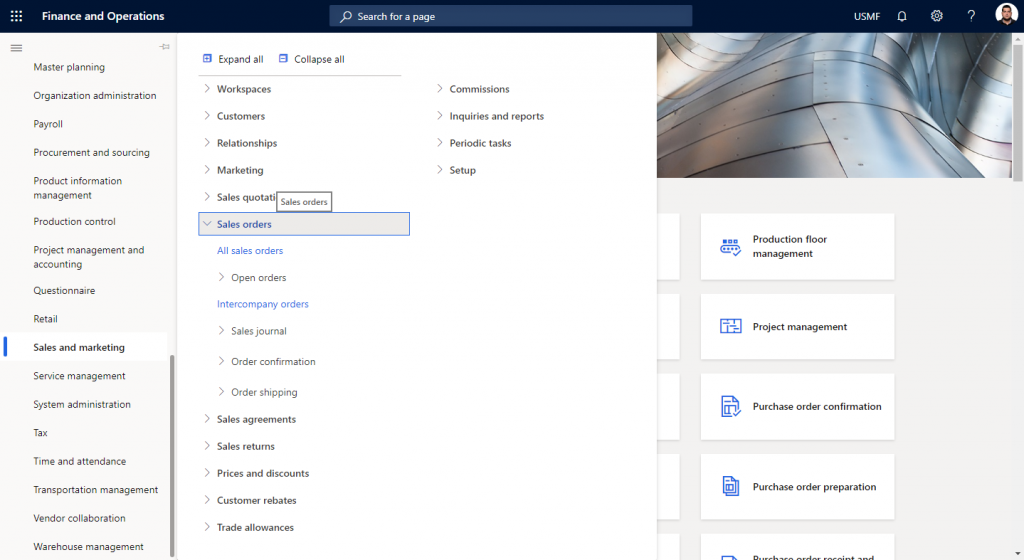Open the Intercompany orders link
This screenshot has width=1024, height=560.
263,304
